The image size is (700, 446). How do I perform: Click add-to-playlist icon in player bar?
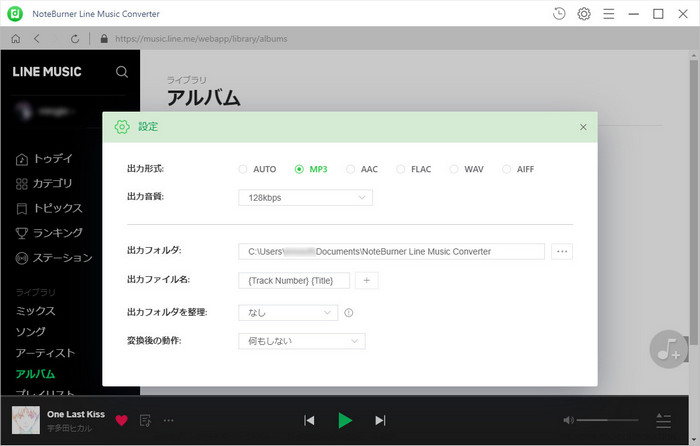(146, 420)
